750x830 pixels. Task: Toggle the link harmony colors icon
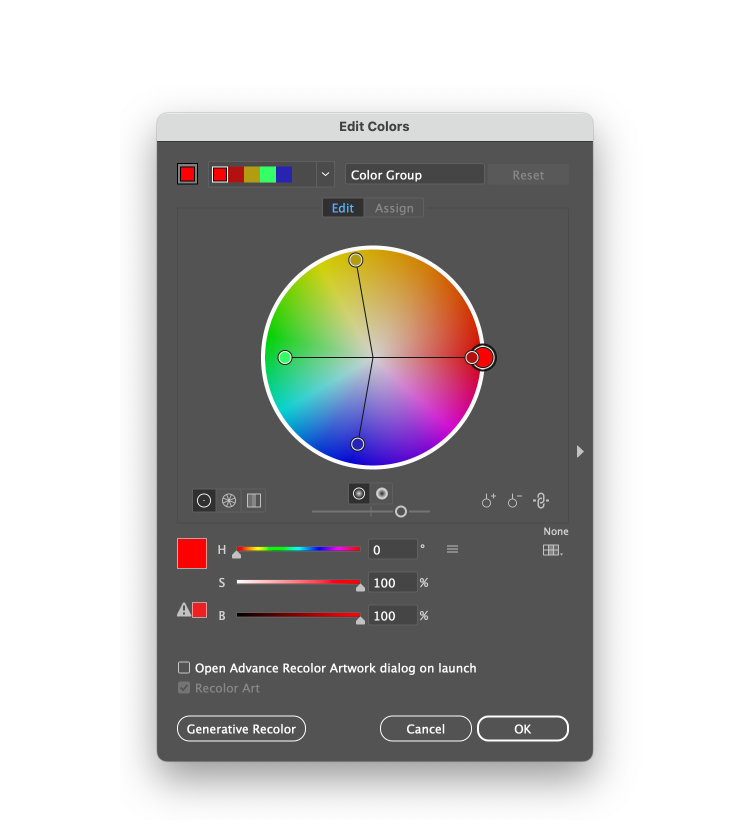pyautogui.click(x=541, y=500)
